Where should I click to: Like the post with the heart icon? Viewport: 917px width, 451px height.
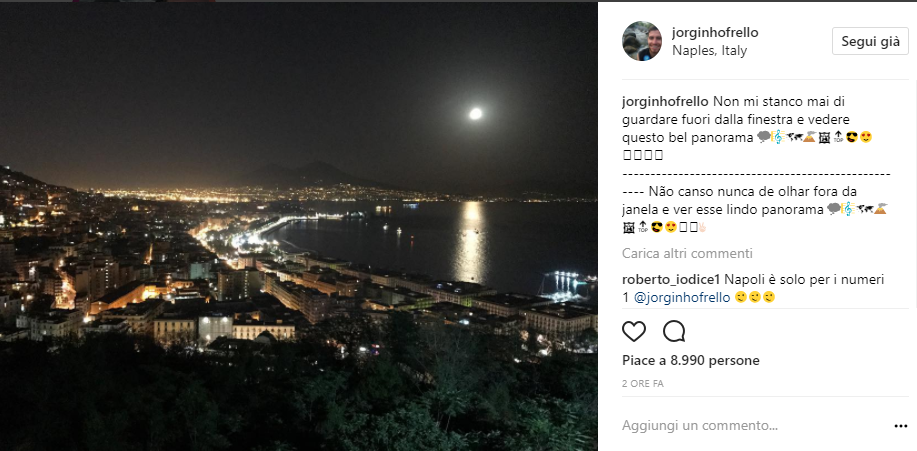633,332
